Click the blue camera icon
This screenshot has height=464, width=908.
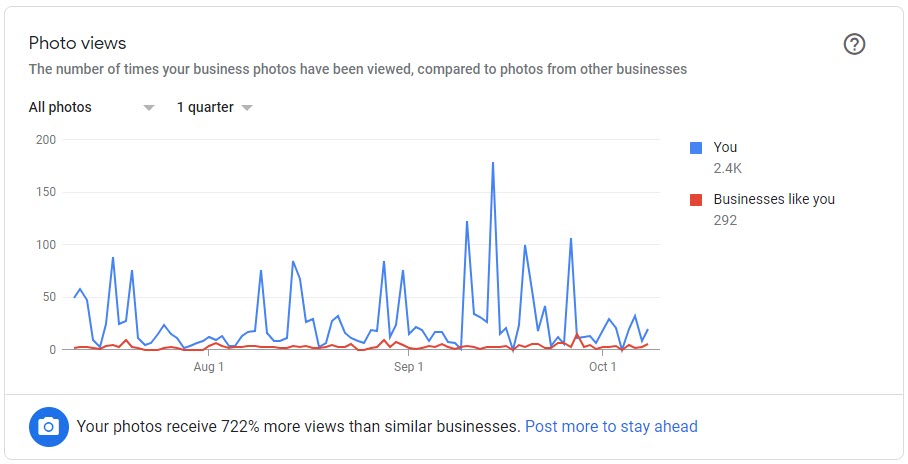(48, 426)
